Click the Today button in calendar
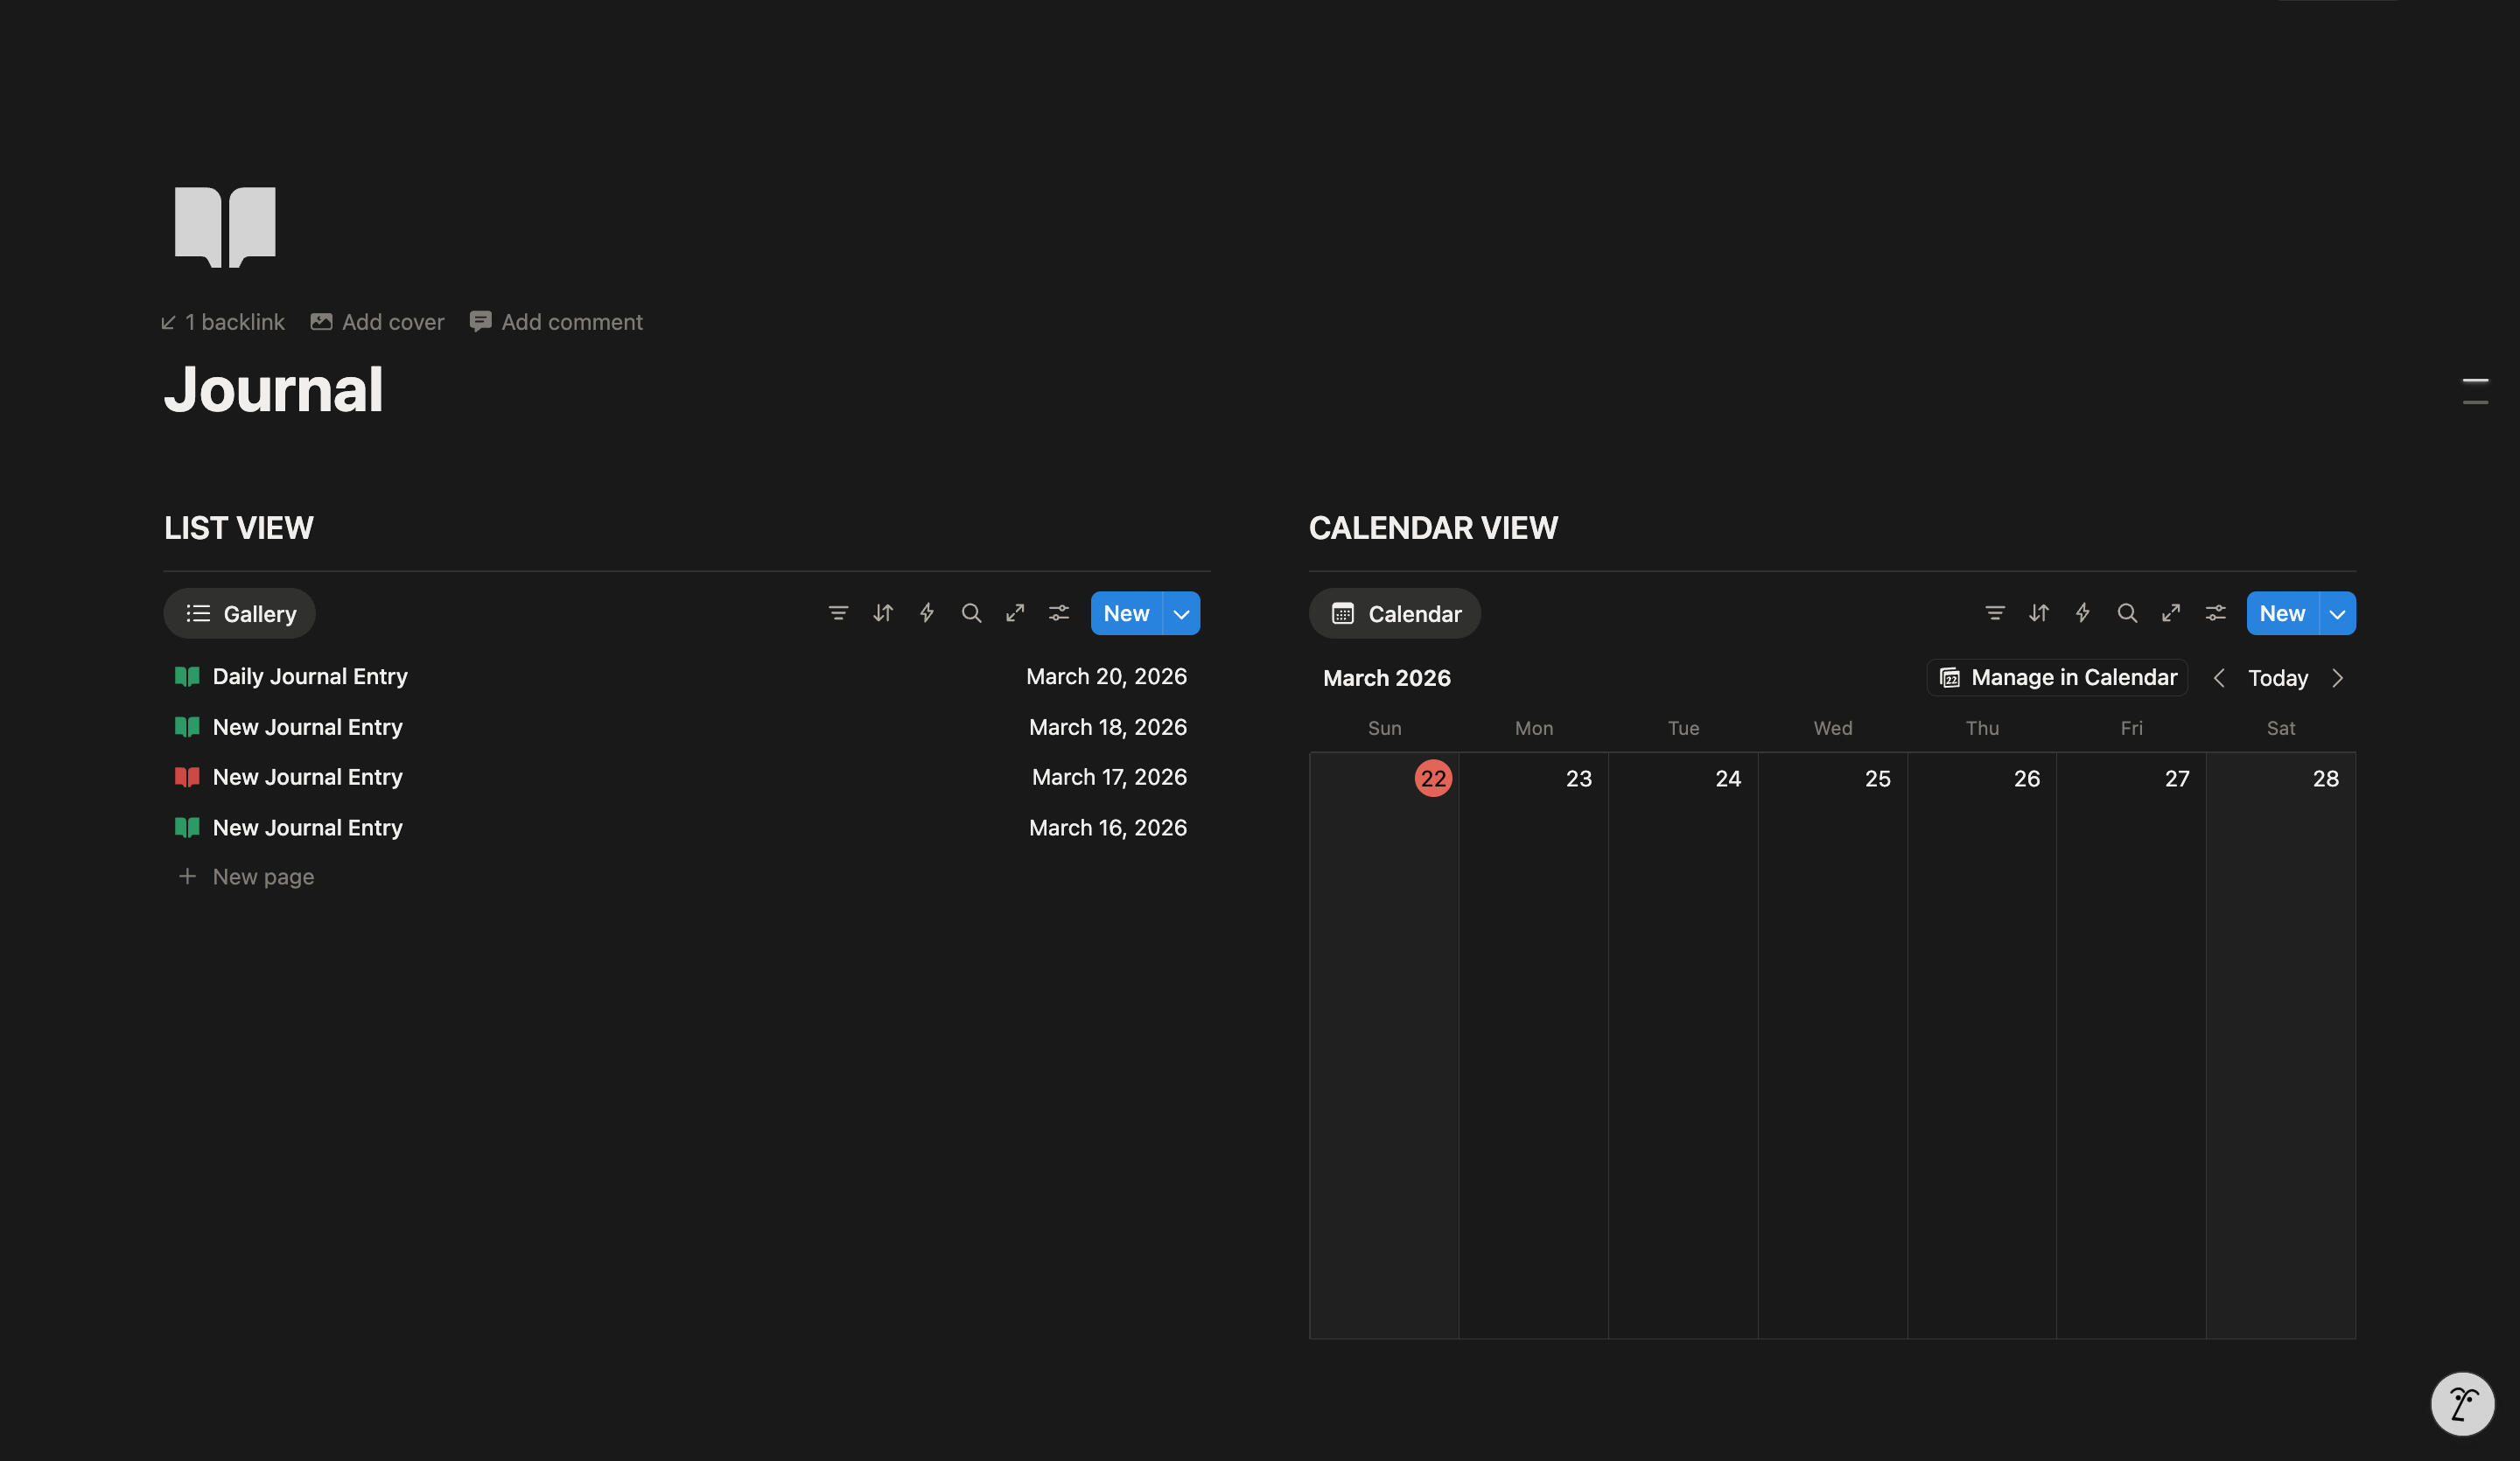Screen dimensions: 2520x1461 [x=2277, y=678]
